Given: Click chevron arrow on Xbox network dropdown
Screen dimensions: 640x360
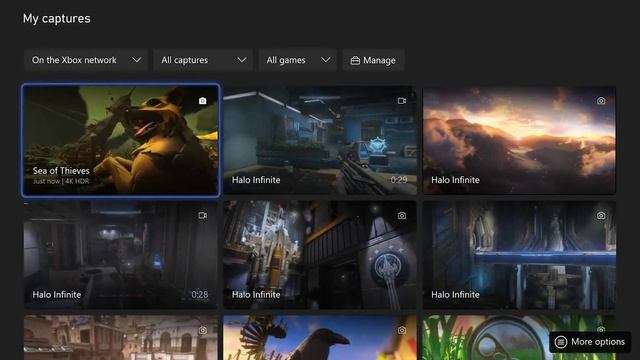Looking at the screenshot, I should pyautogui.click(x=137, y=60).
